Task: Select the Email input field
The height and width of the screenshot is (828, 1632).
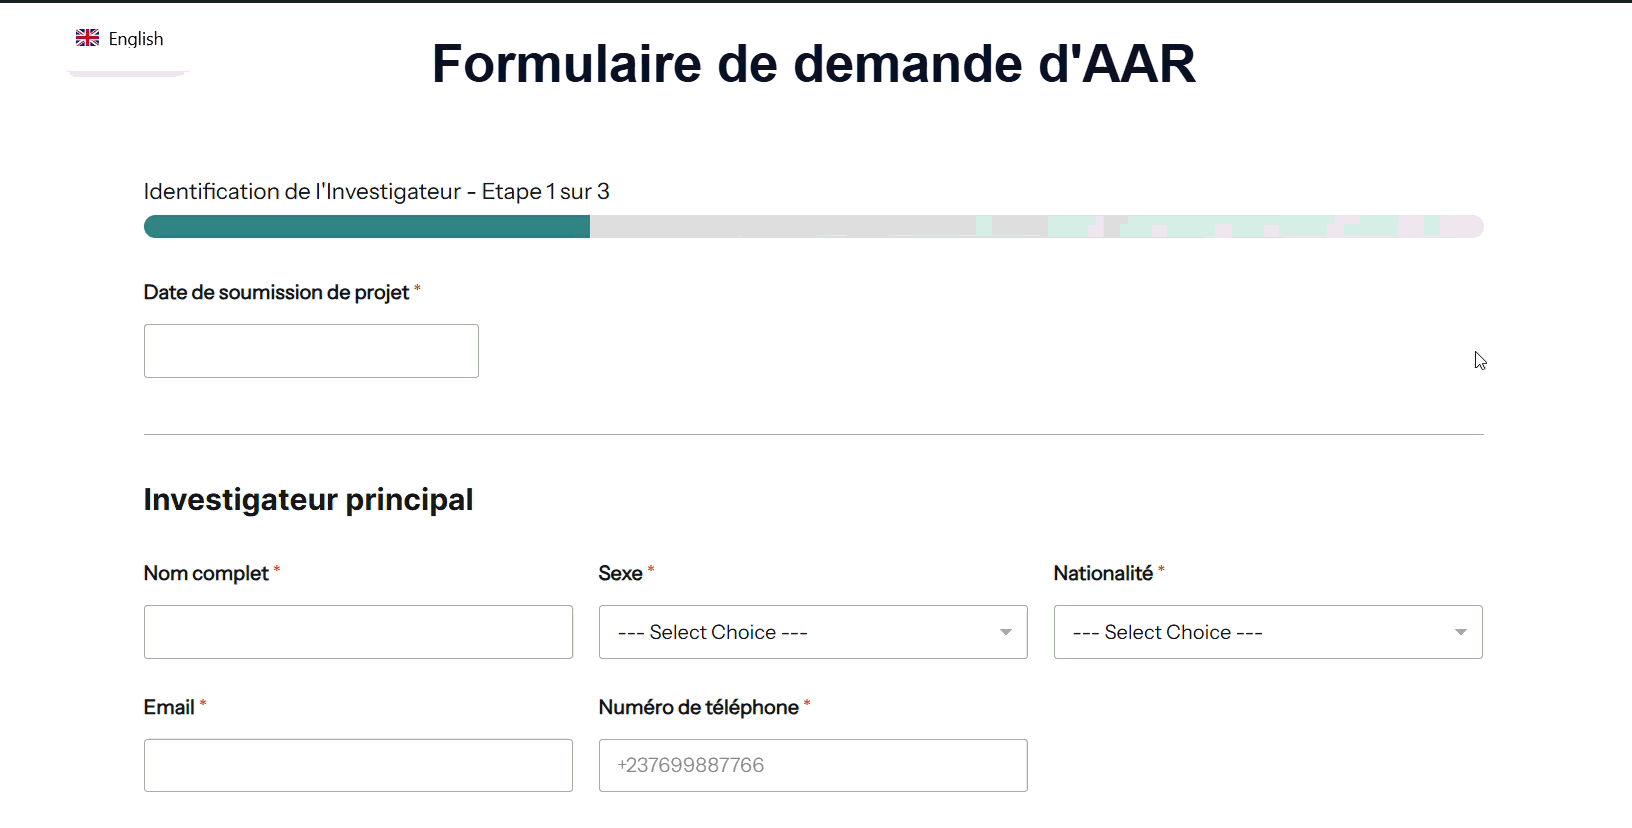Action: pos(358,765)
